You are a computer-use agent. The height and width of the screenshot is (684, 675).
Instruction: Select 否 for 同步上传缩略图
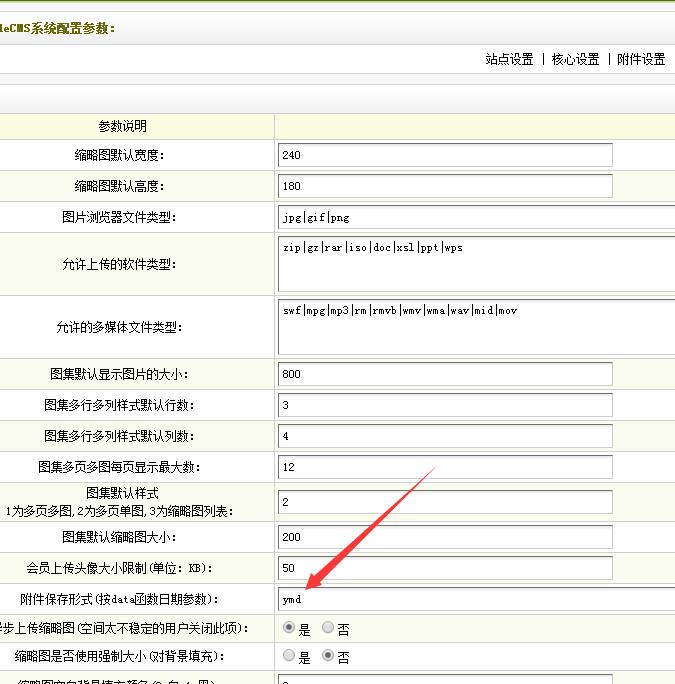[x=328, y=628]
